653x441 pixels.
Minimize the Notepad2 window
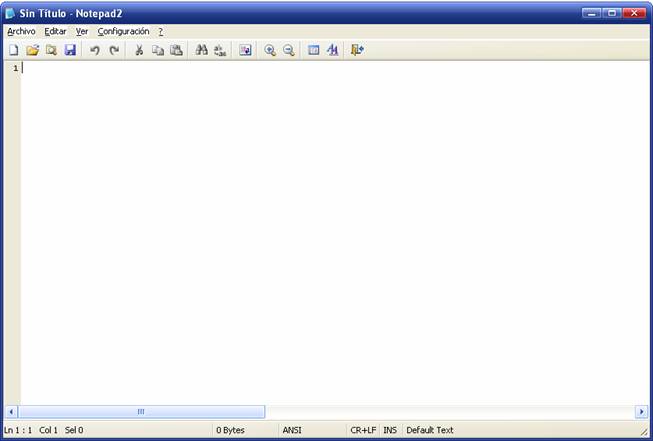click(x=591, y=13)
